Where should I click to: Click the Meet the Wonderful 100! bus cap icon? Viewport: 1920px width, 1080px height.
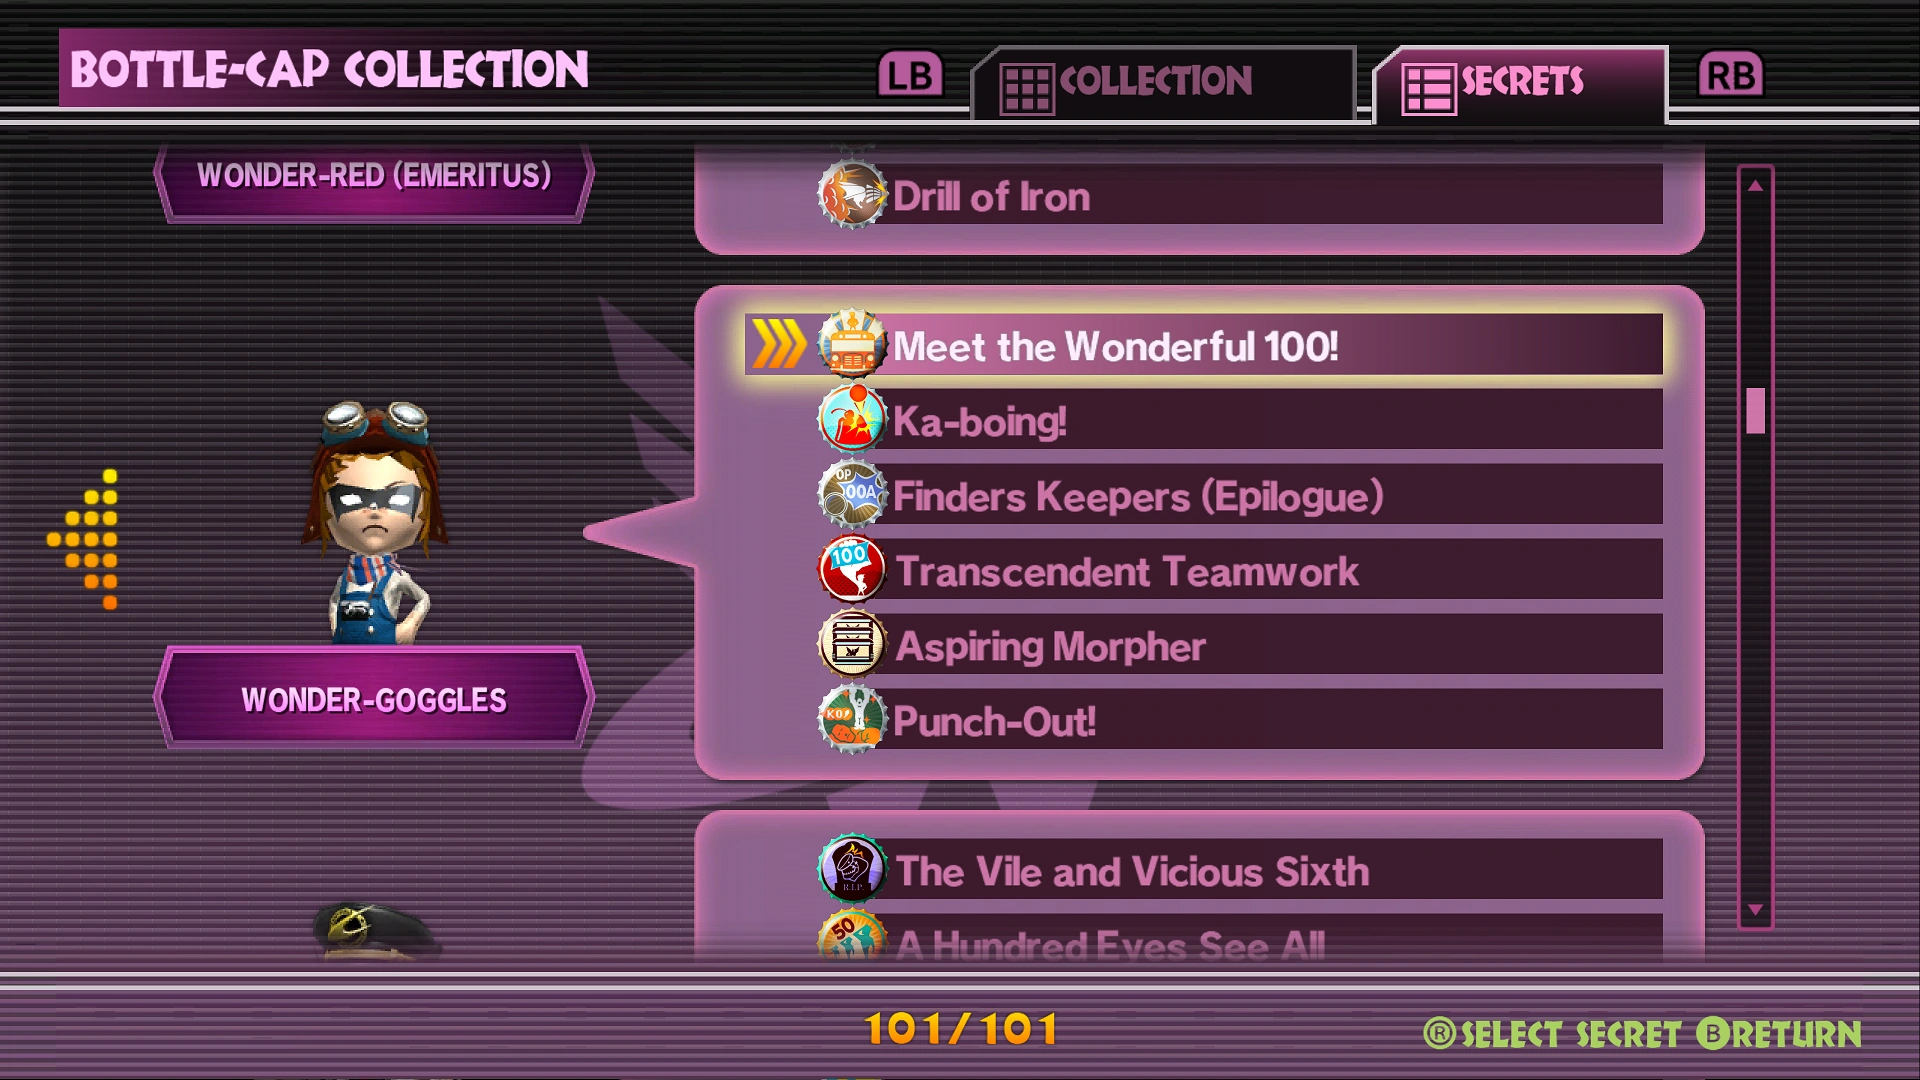tap(852, 344)
